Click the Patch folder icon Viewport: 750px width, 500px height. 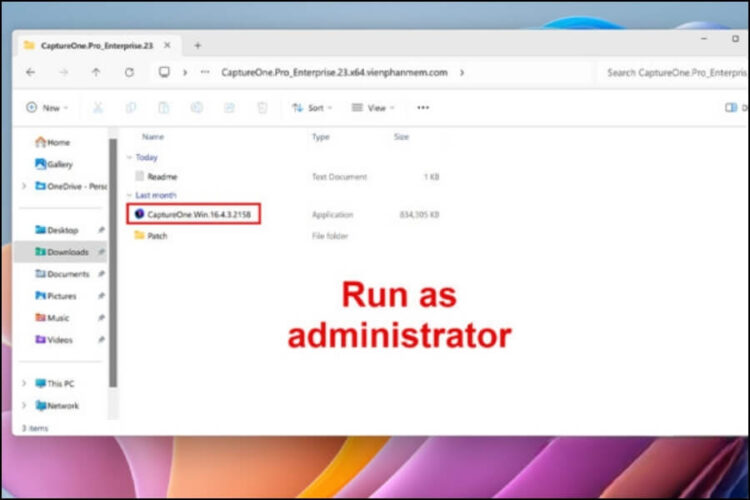(x=139, y=235)
